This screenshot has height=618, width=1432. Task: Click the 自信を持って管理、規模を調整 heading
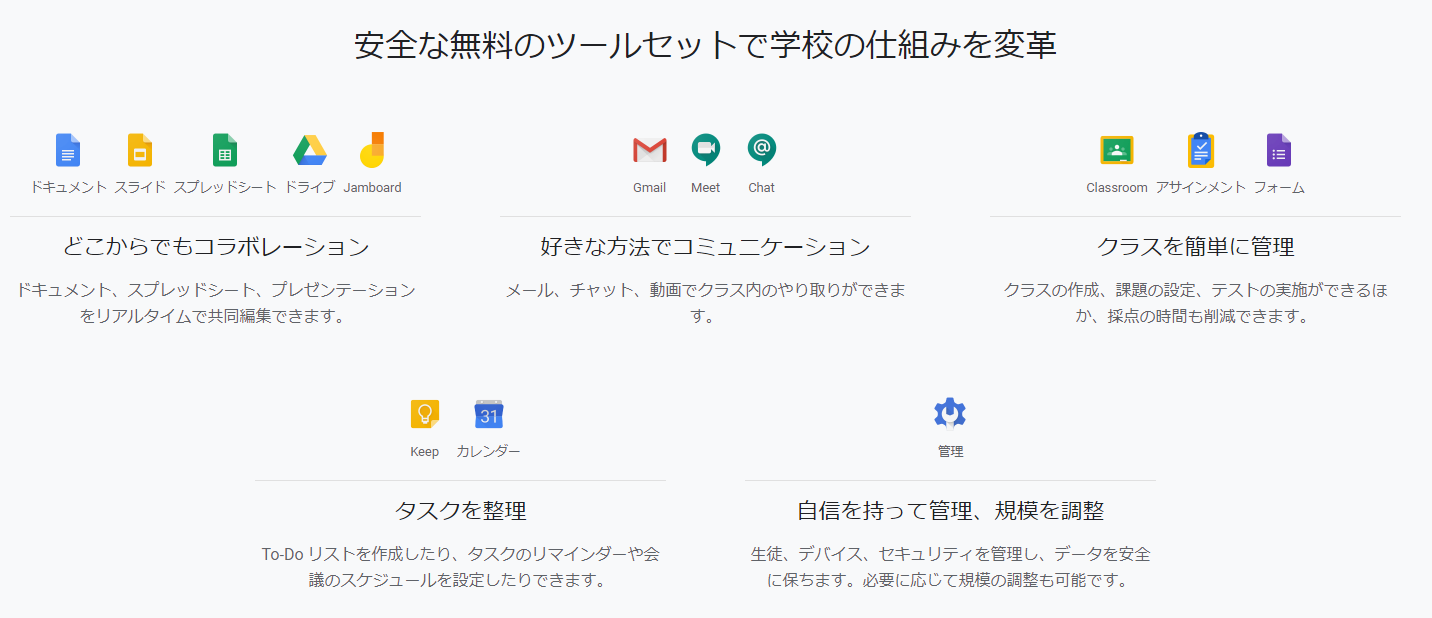[x=950, y=511]
